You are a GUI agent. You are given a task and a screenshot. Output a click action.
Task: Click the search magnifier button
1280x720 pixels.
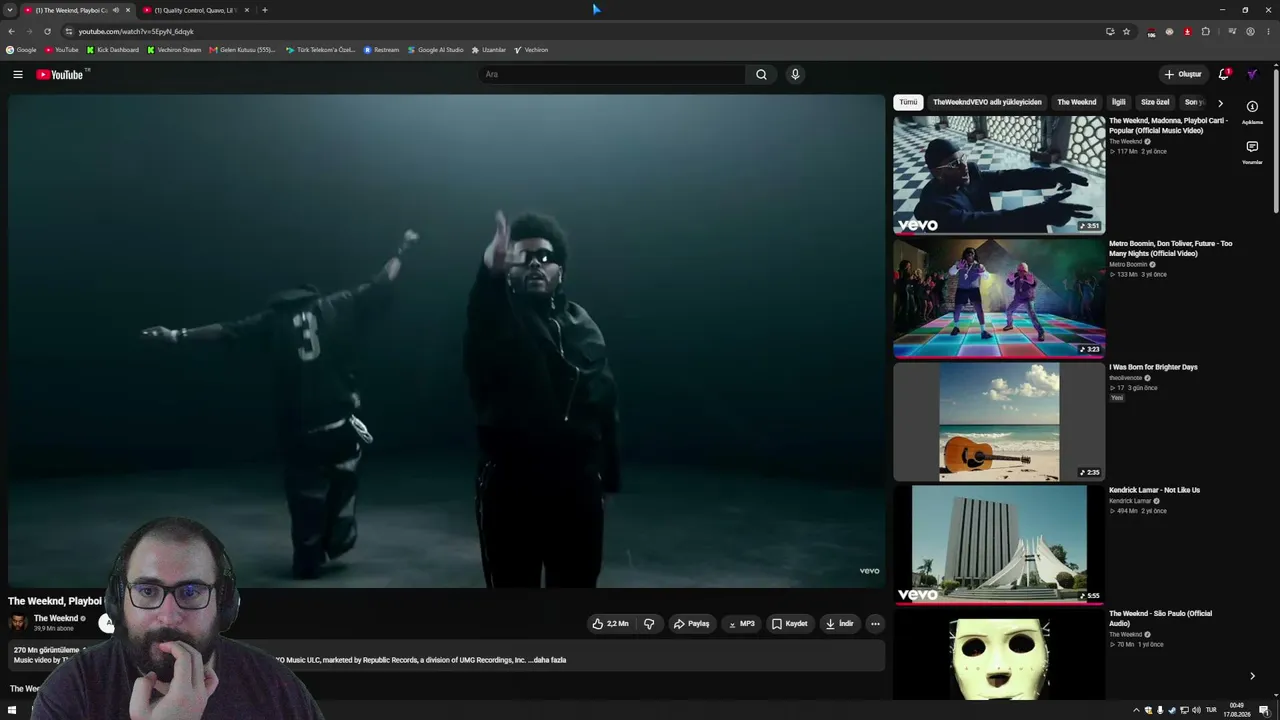click(x=761, y=74)
